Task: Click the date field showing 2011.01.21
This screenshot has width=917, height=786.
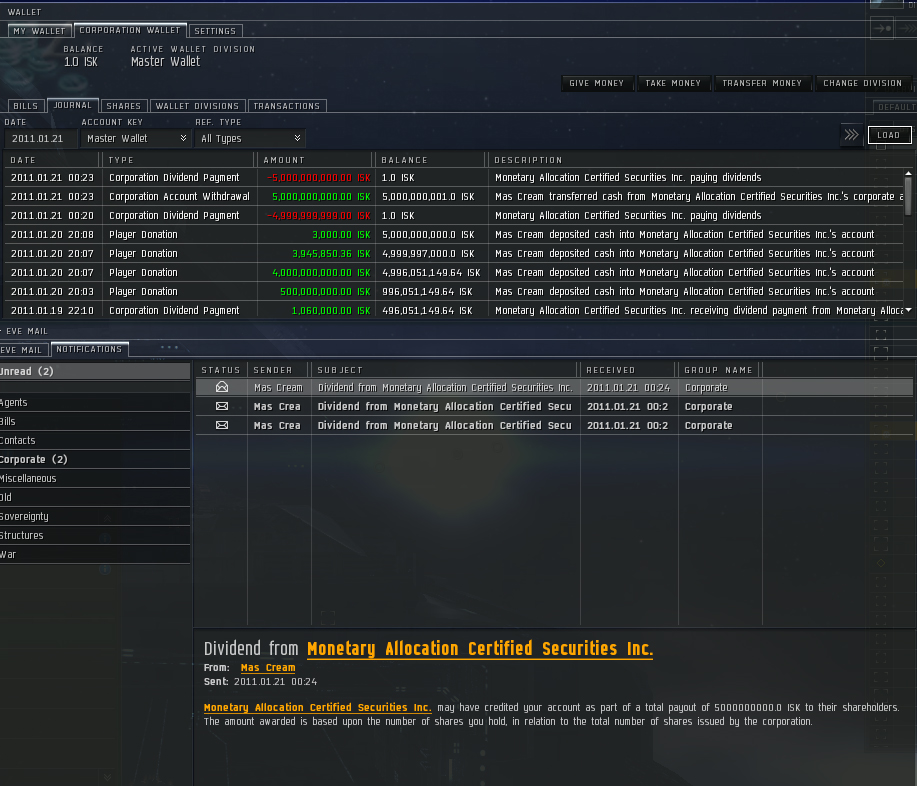Action: click(40, 139)
